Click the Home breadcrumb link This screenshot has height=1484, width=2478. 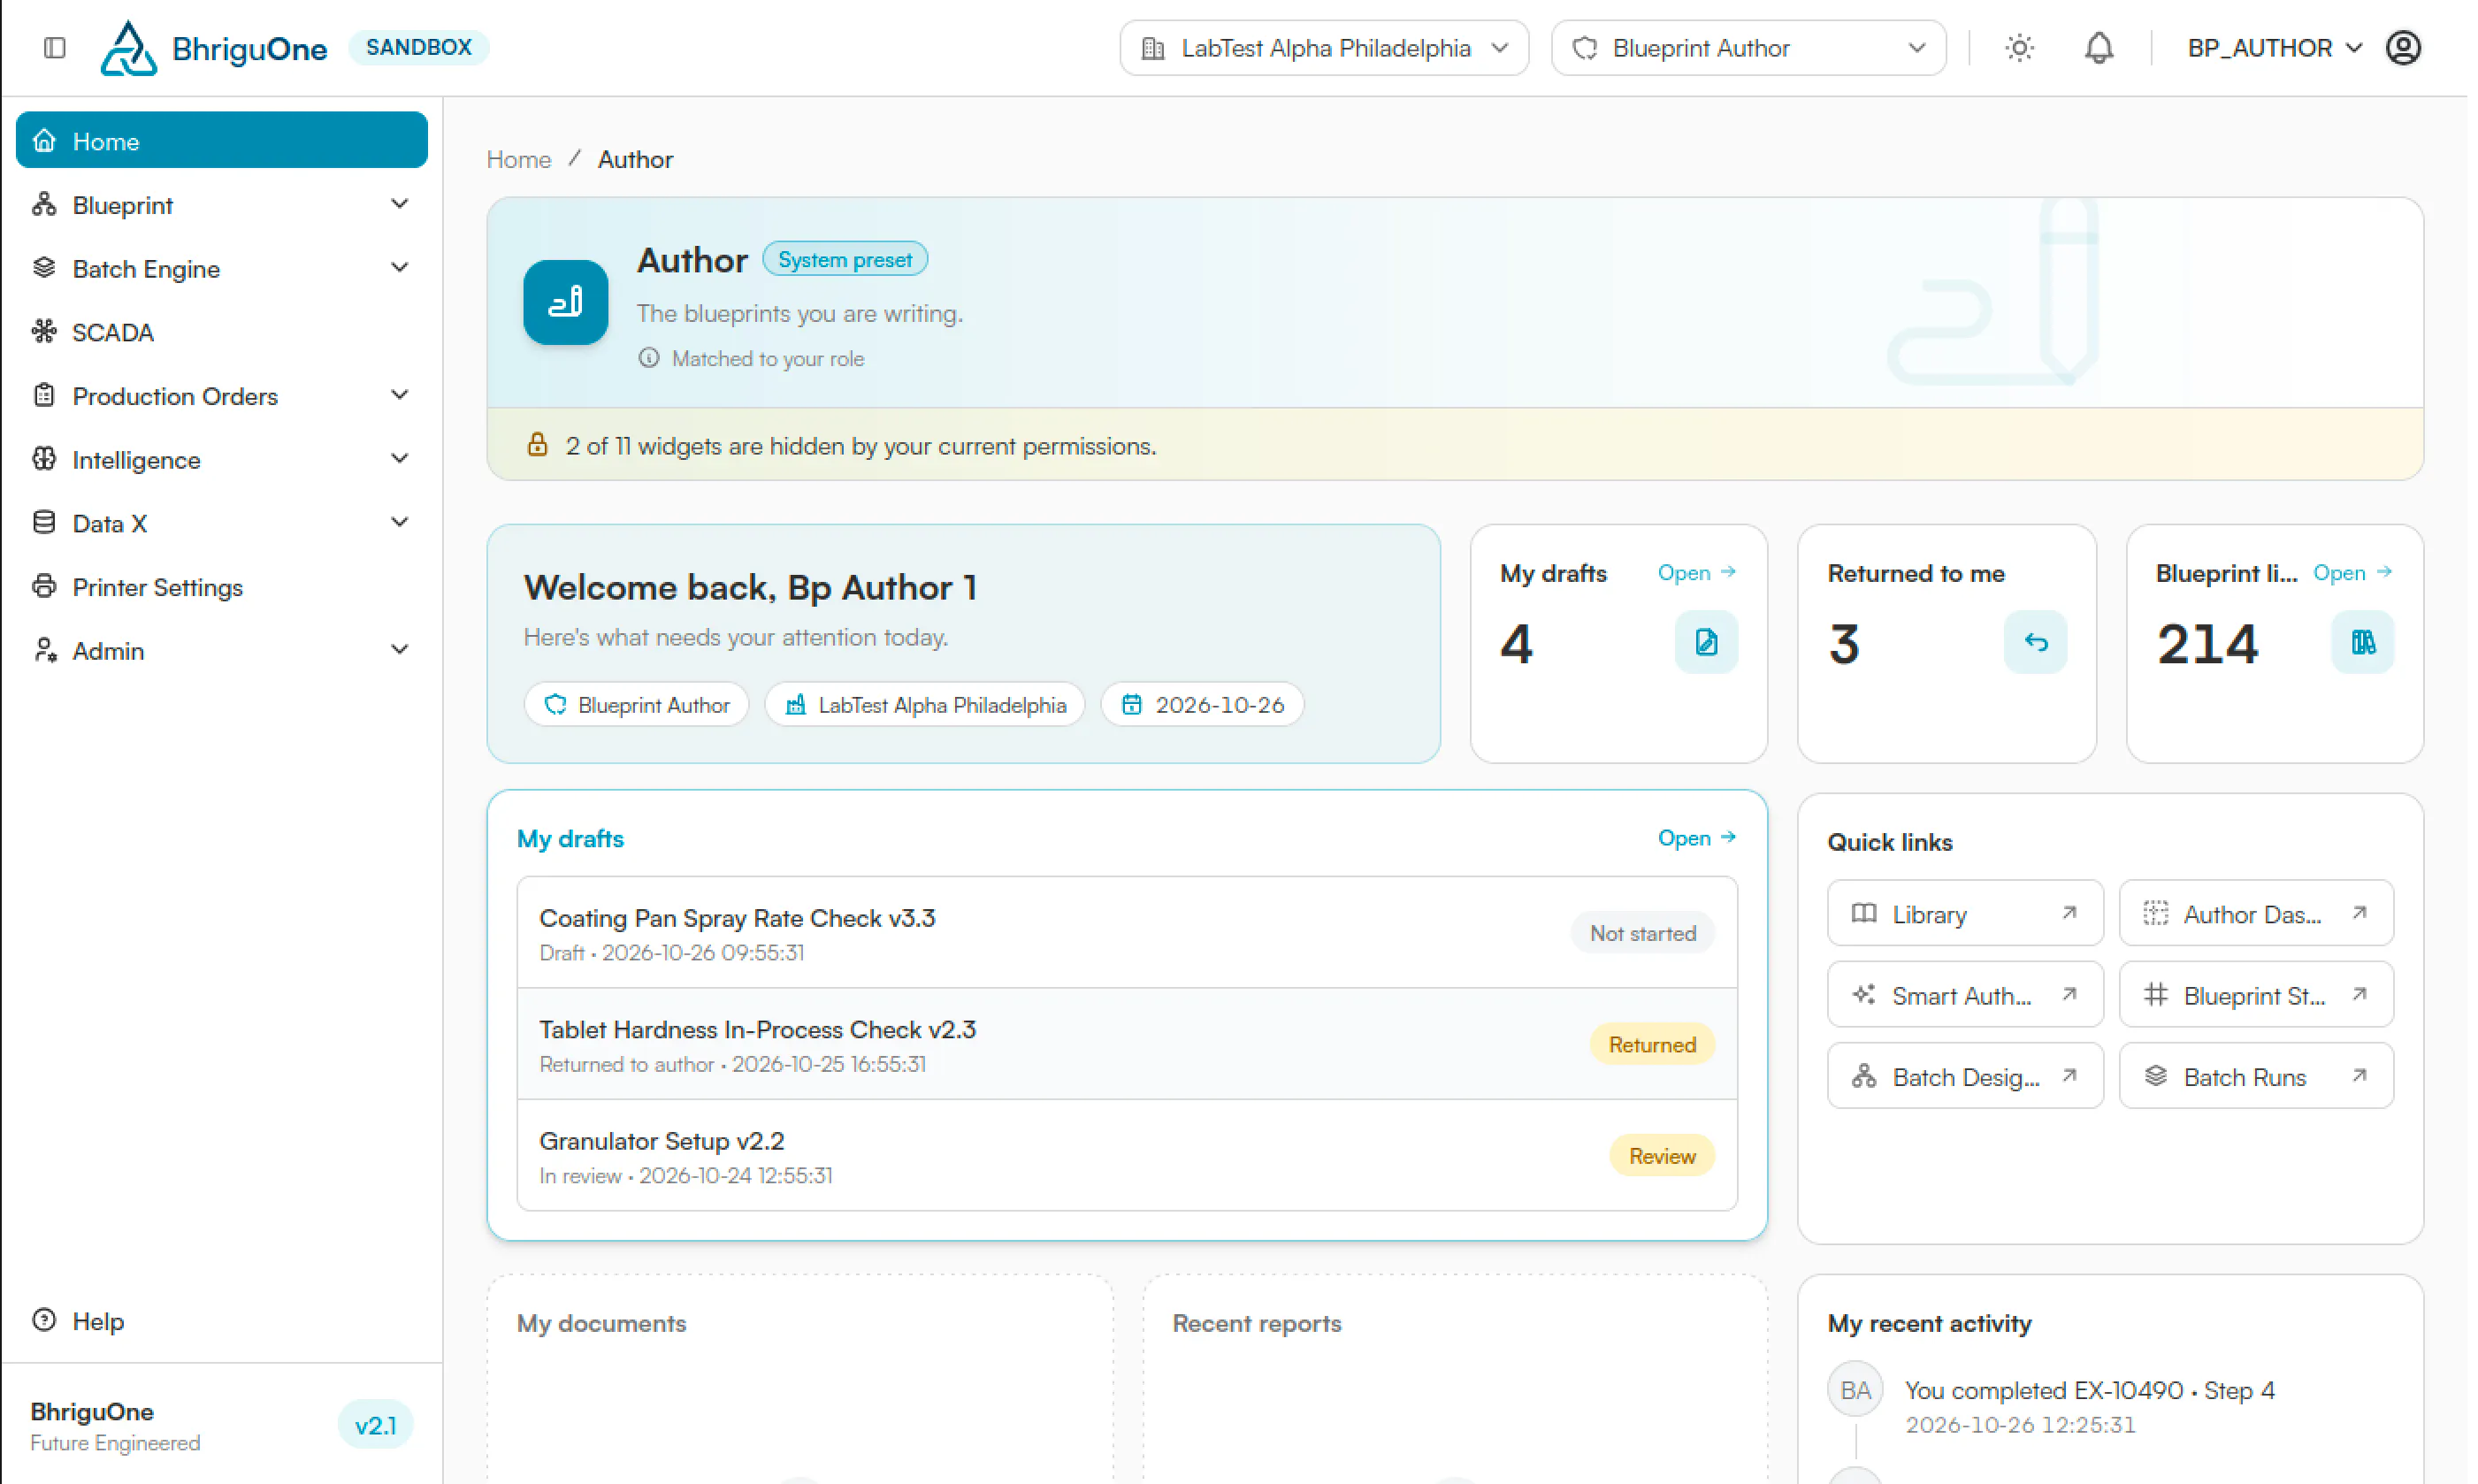point(519,159)
